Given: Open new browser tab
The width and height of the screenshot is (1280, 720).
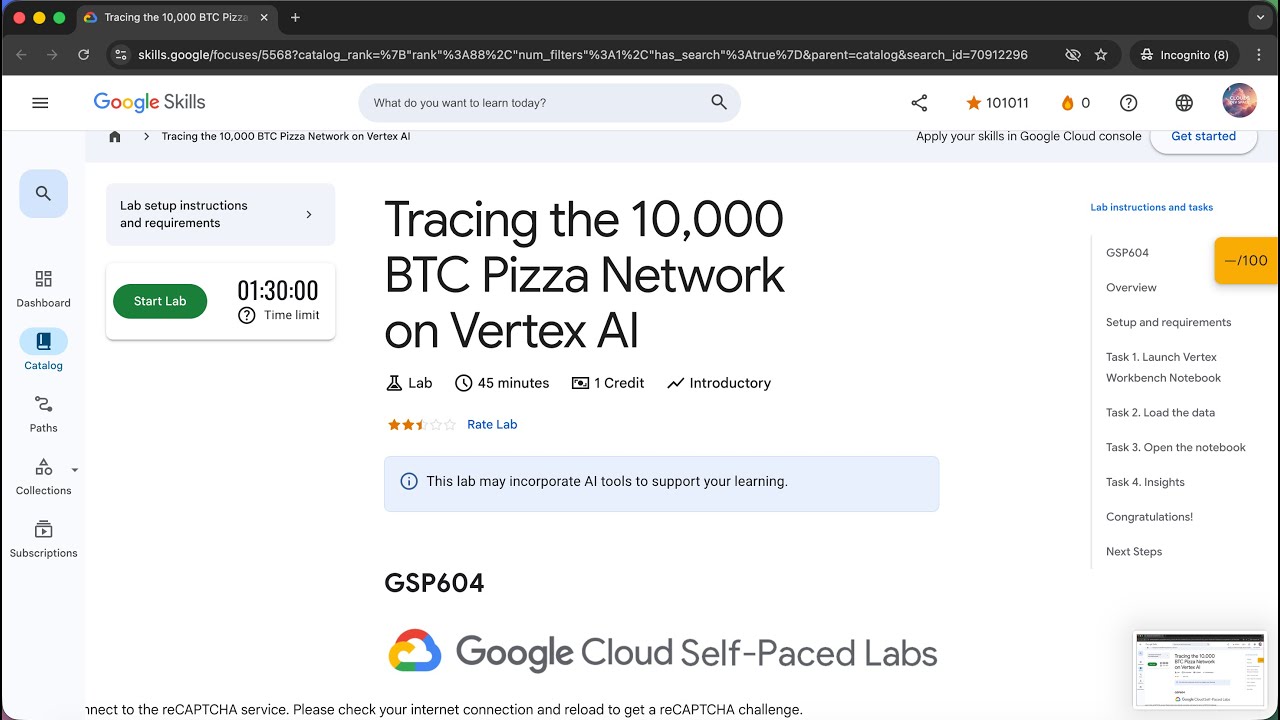Looking at the screenshot, I should pyautogui.click(x=295, y=17).
